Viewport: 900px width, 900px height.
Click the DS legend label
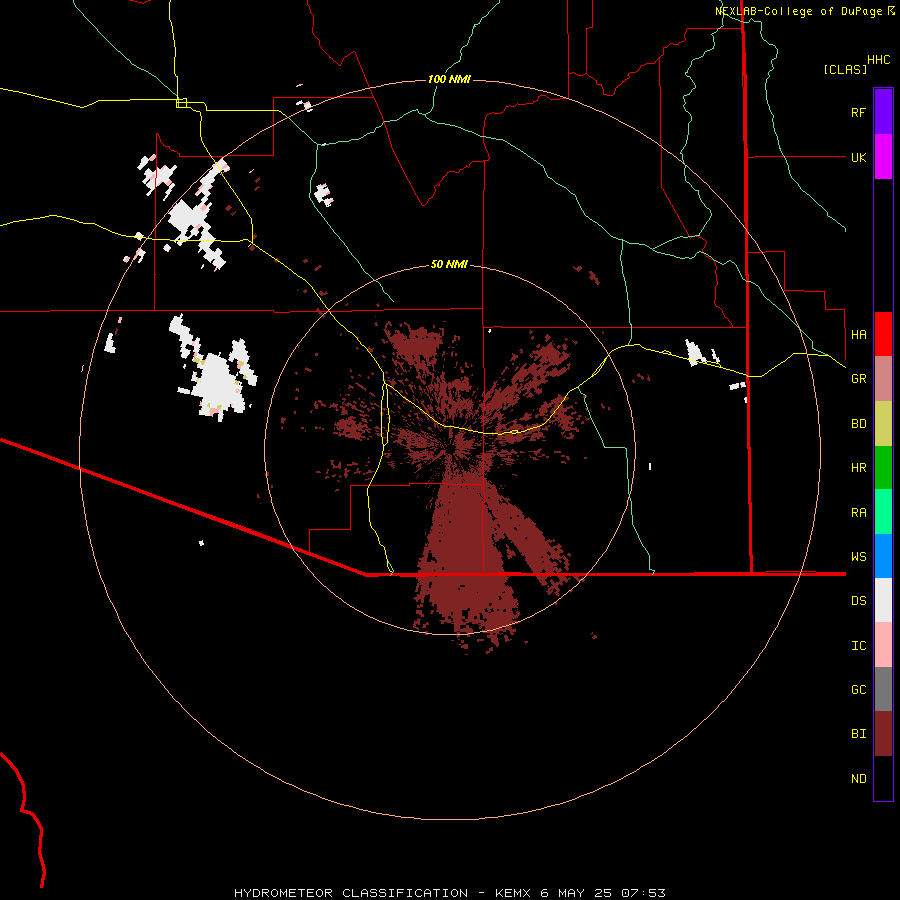[x=858, y=600]
